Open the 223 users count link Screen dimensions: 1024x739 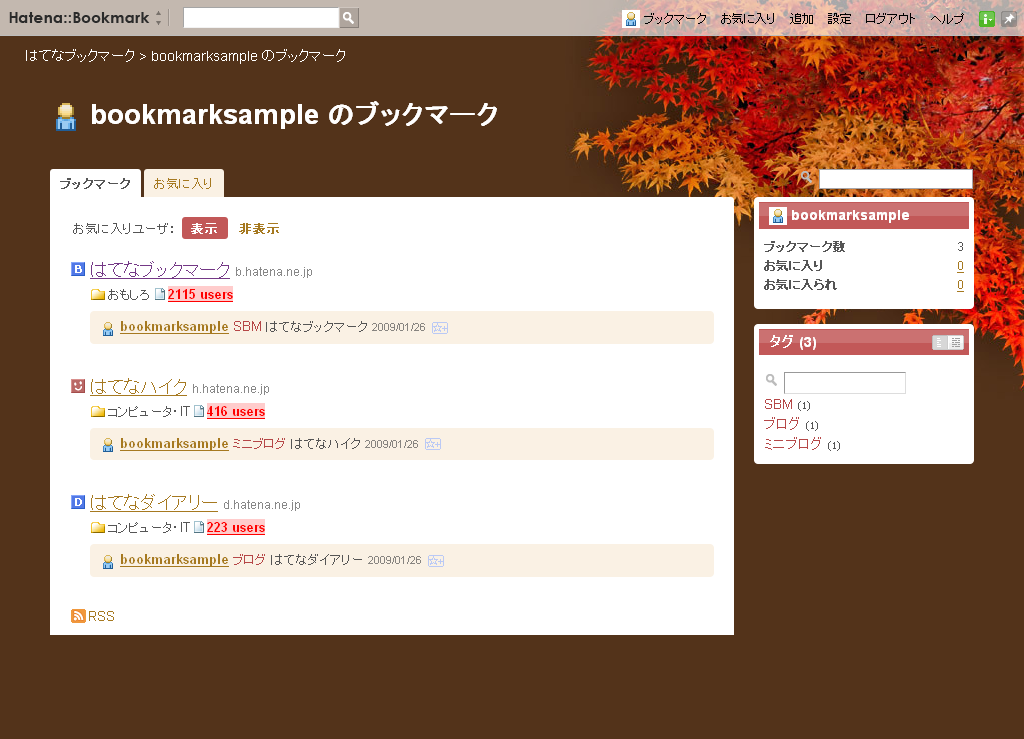point(236,527)
